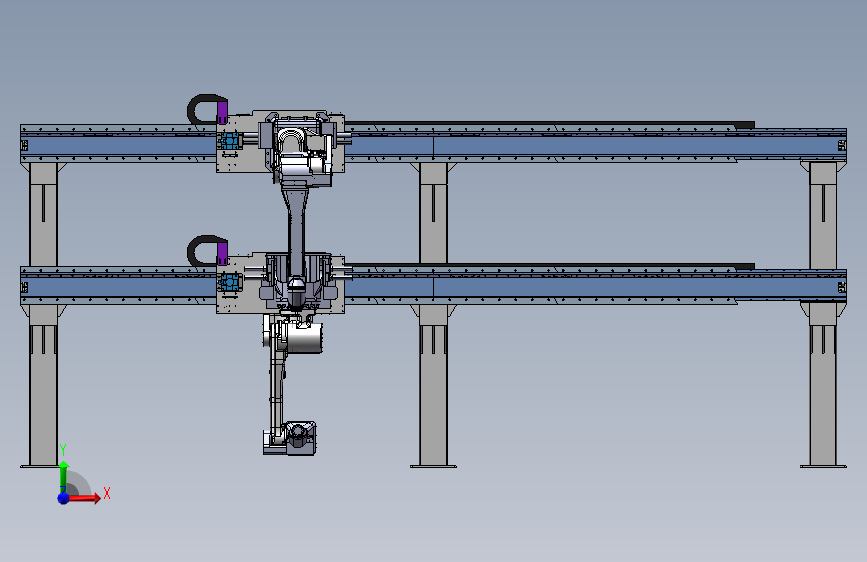
Task: Select the front left support leg
Action: (43, 384)
